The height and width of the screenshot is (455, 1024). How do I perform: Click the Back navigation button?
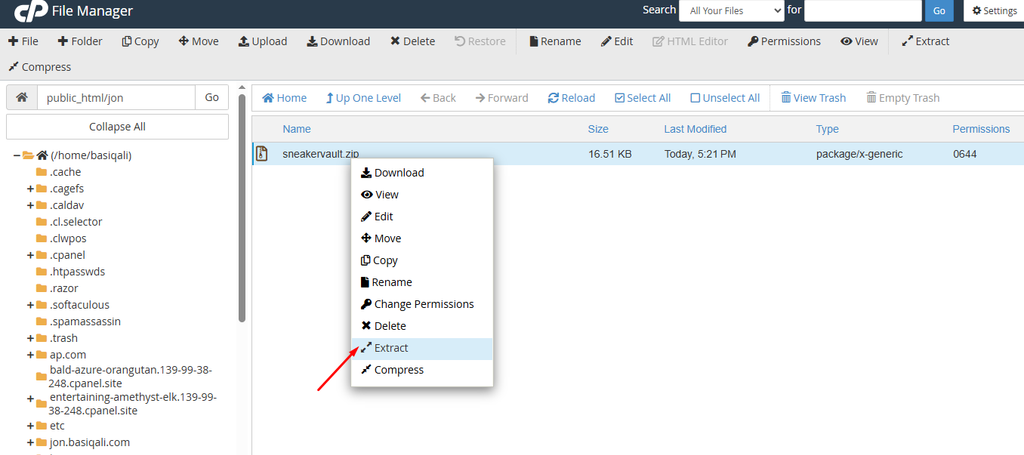tap(438, 98)
